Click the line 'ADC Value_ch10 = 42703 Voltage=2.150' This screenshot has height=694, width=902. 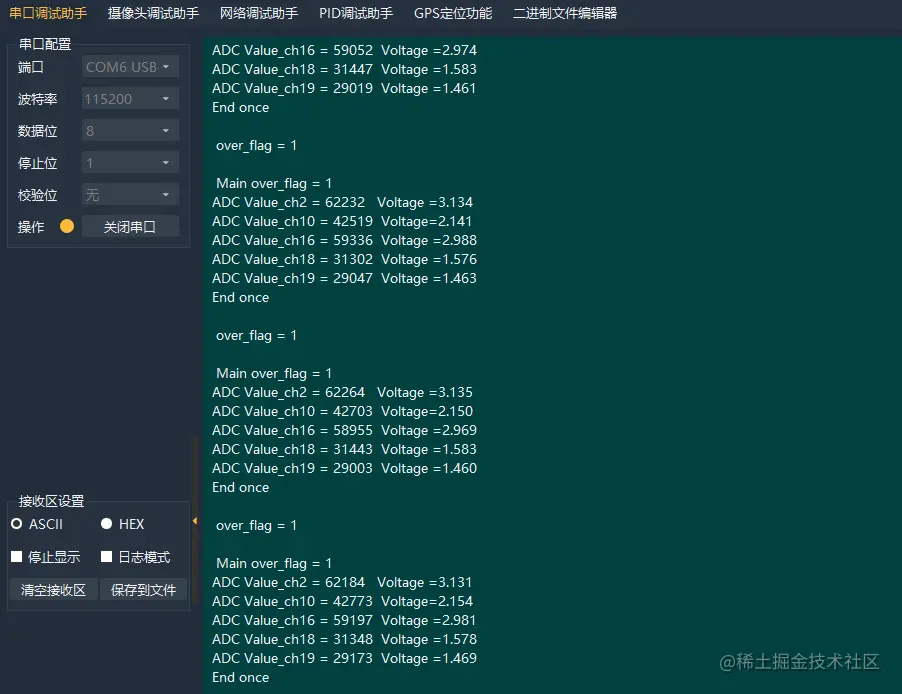[x=342, y=411]
